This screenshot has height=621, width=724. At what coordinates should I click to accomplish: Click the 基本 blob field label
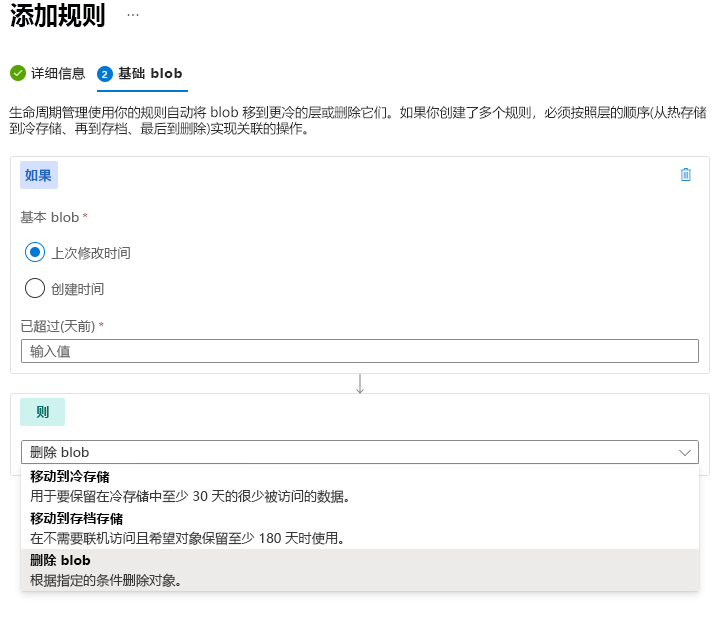point(49,217)
